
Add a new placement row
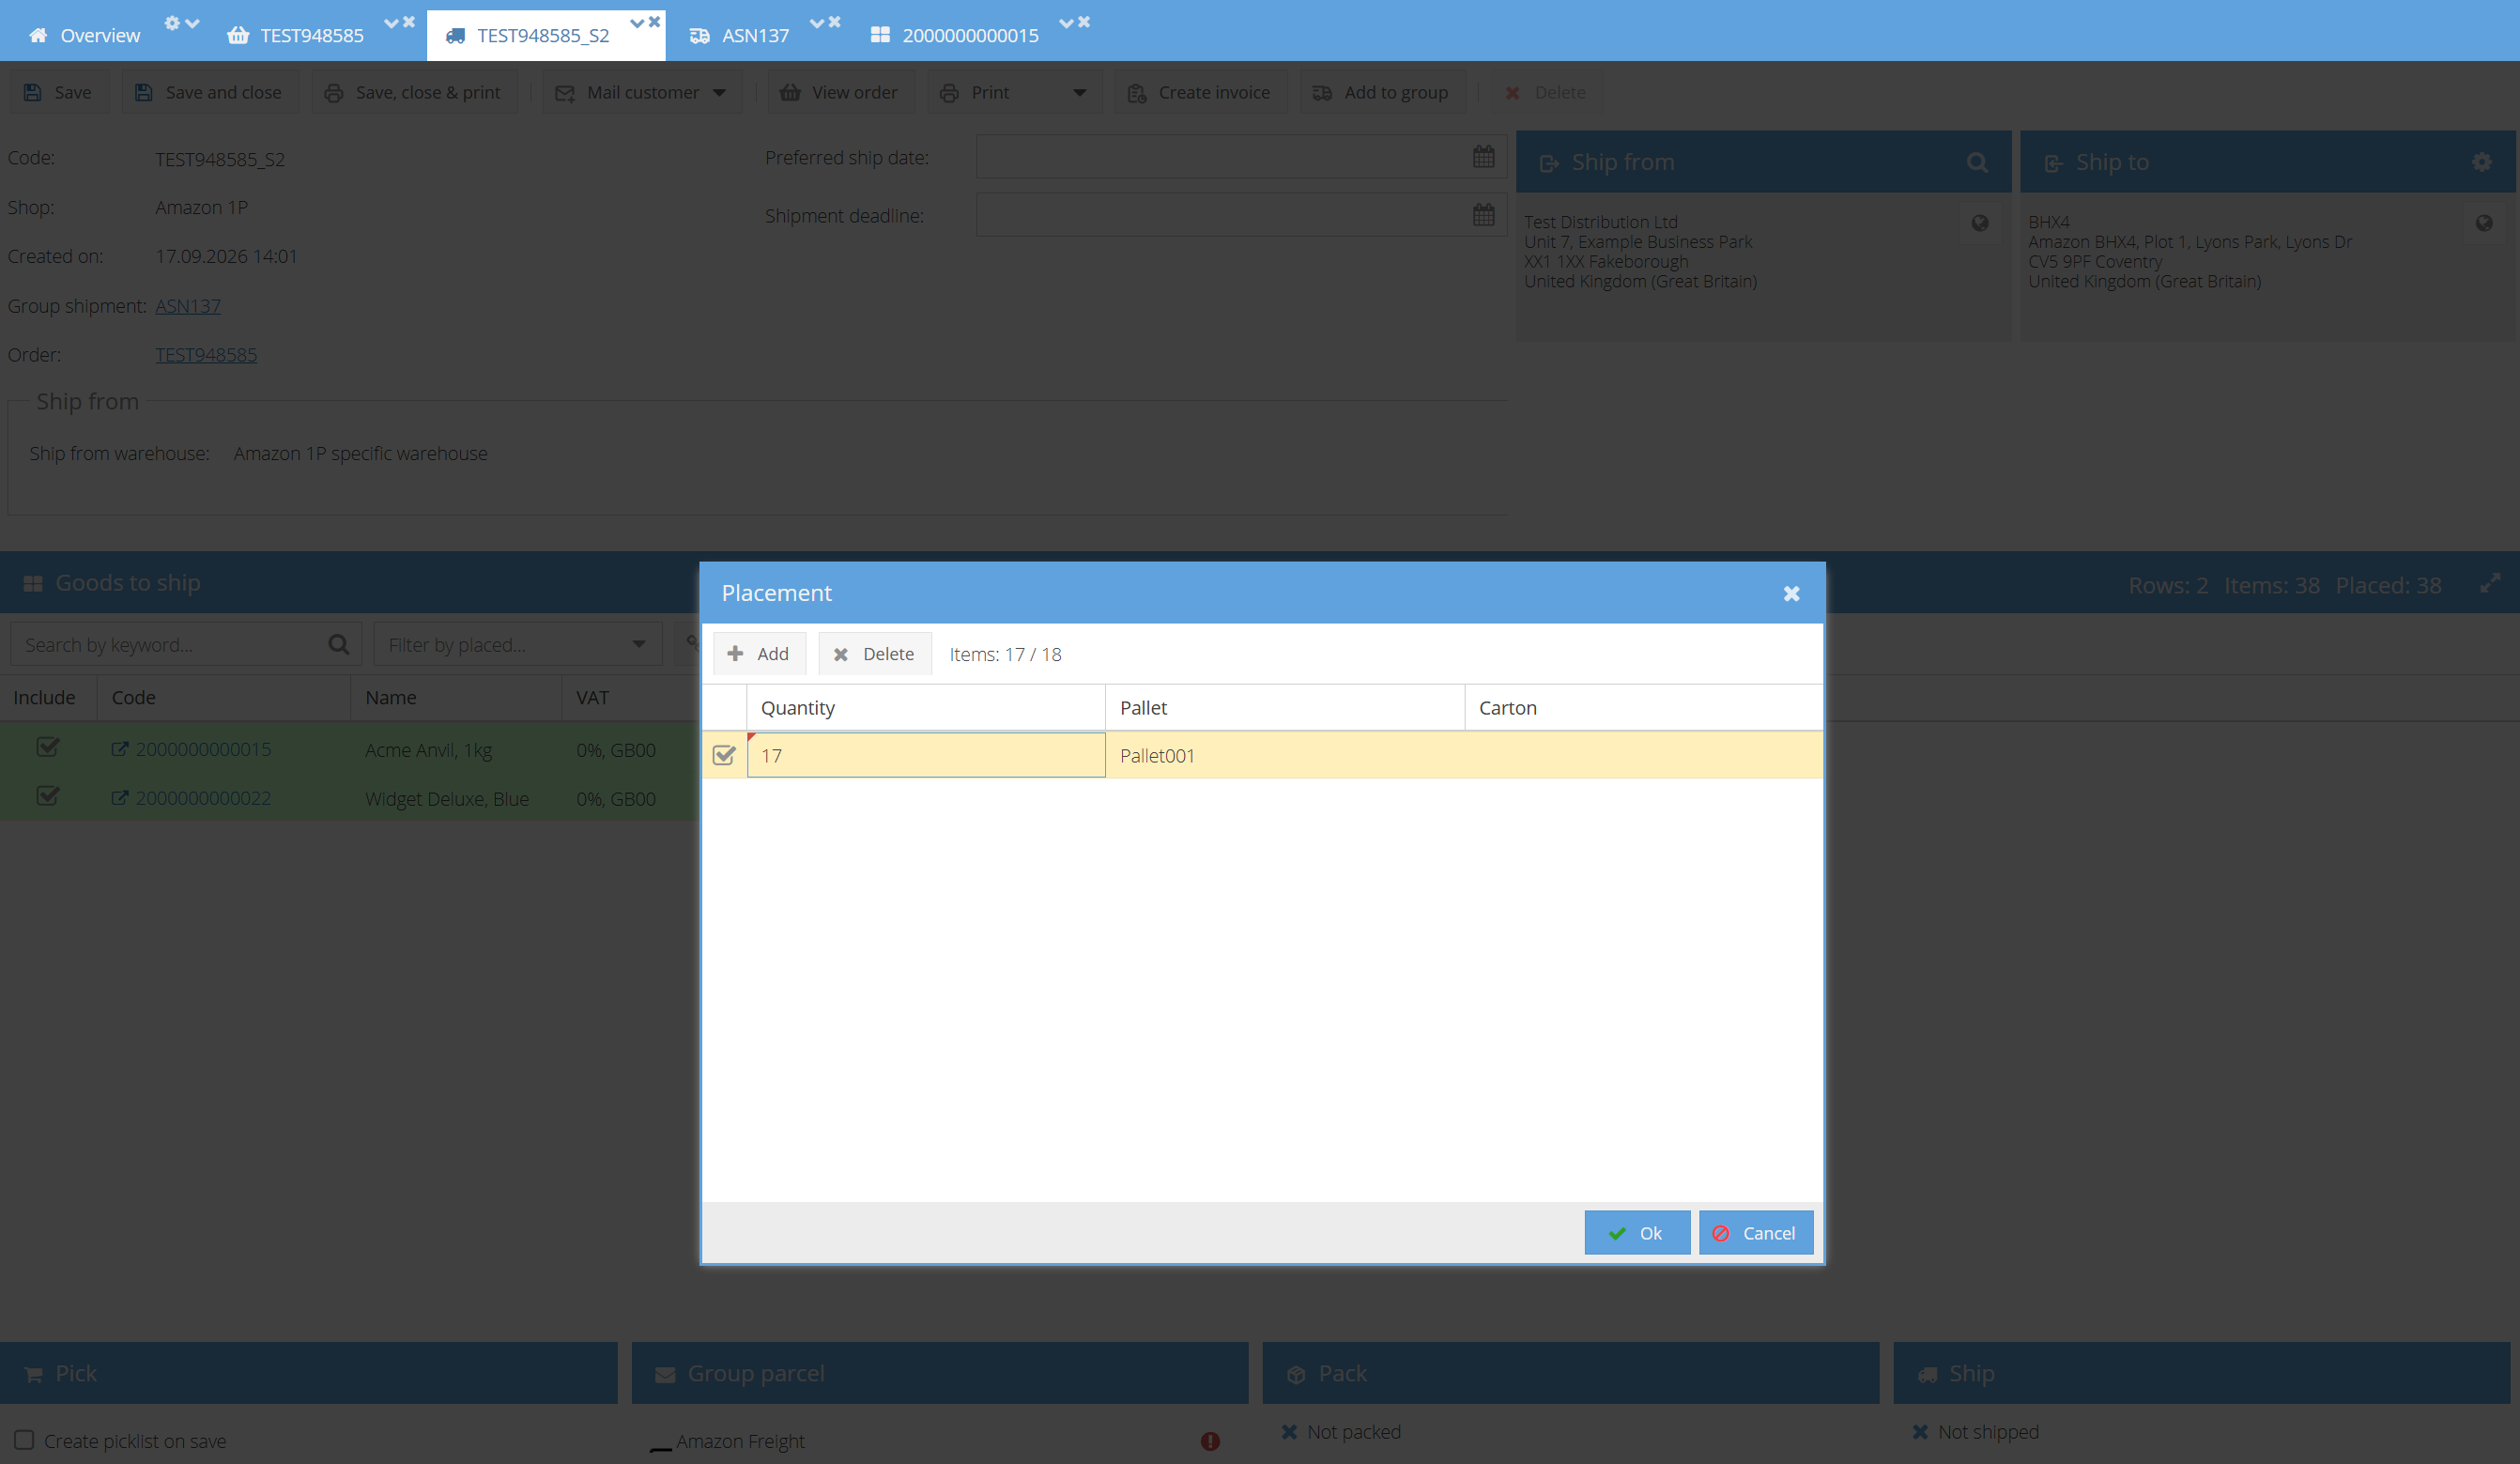(x=759, y=654)
